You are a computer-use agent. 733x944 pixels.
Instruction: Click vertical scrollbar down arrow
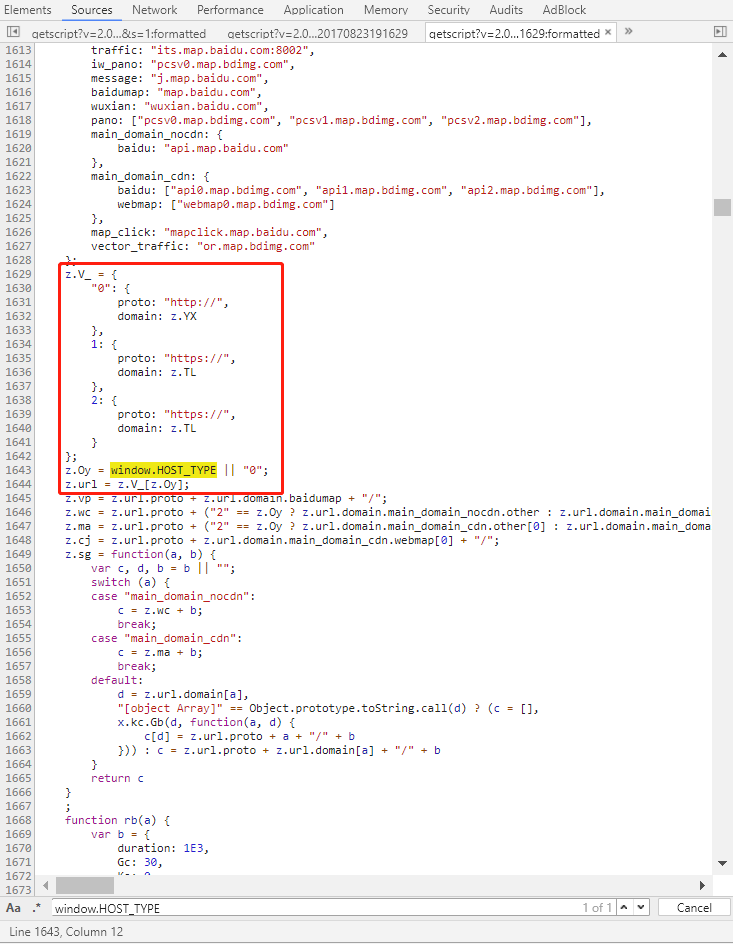(722, 863)
